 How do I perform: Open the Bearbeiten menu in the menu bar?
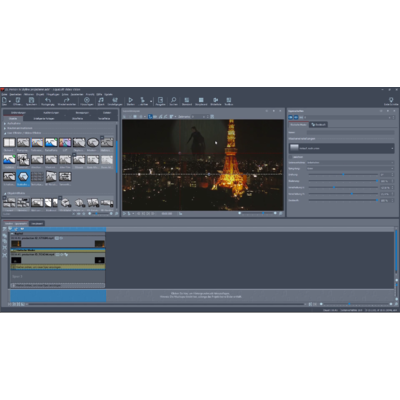(16, 94)
